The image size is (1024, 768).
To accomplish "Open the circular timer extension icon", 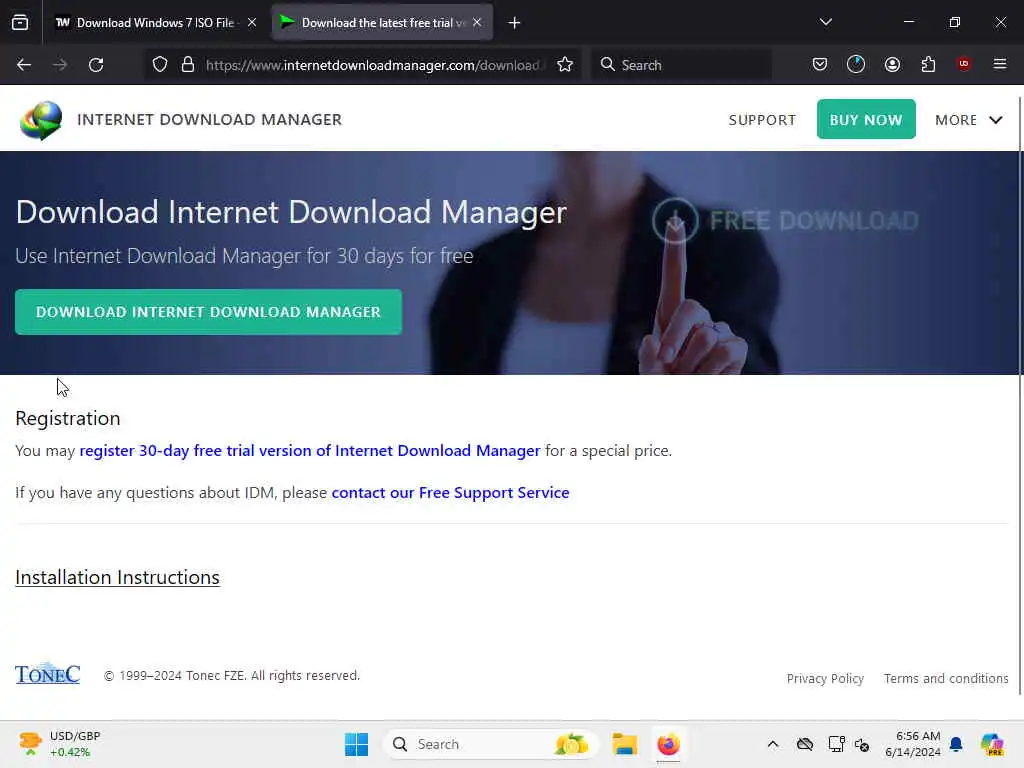I will click(x=856, y=64).
